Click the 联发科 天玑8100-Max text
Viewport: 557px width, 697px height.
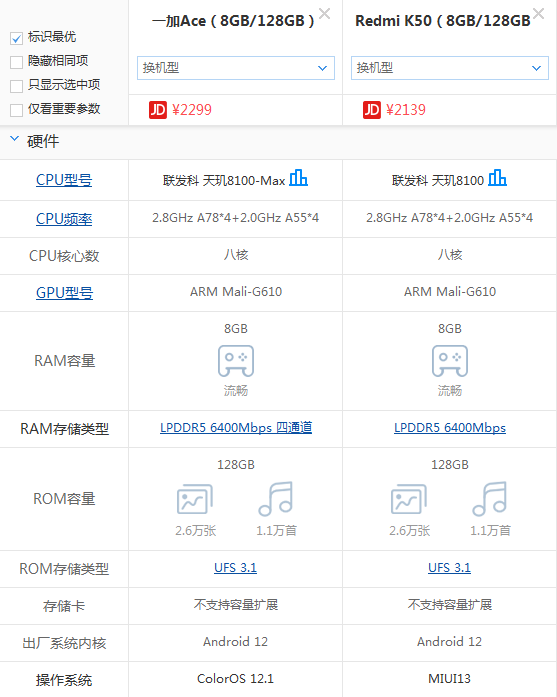224,180
